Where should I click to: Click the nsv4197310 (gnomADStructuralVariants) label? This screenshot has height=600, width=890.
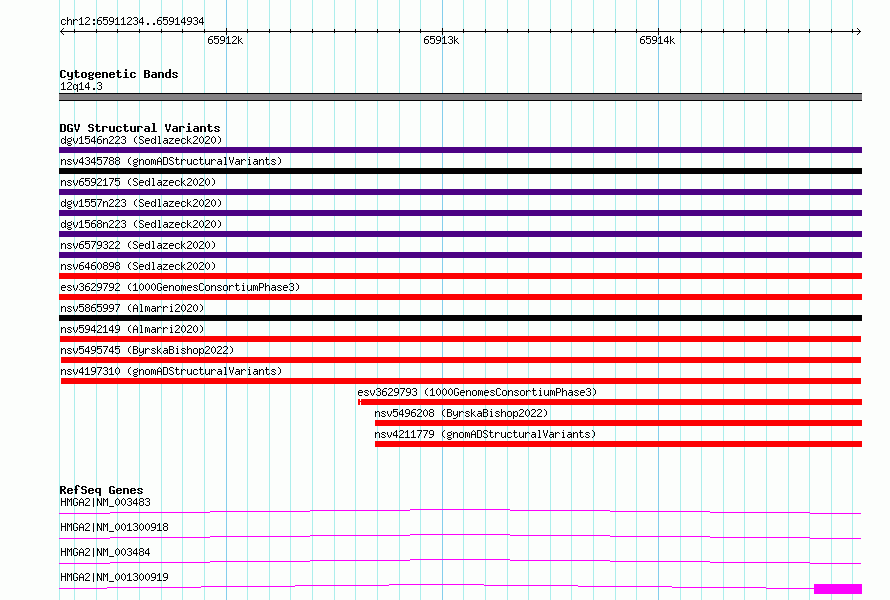click(171, 371)
